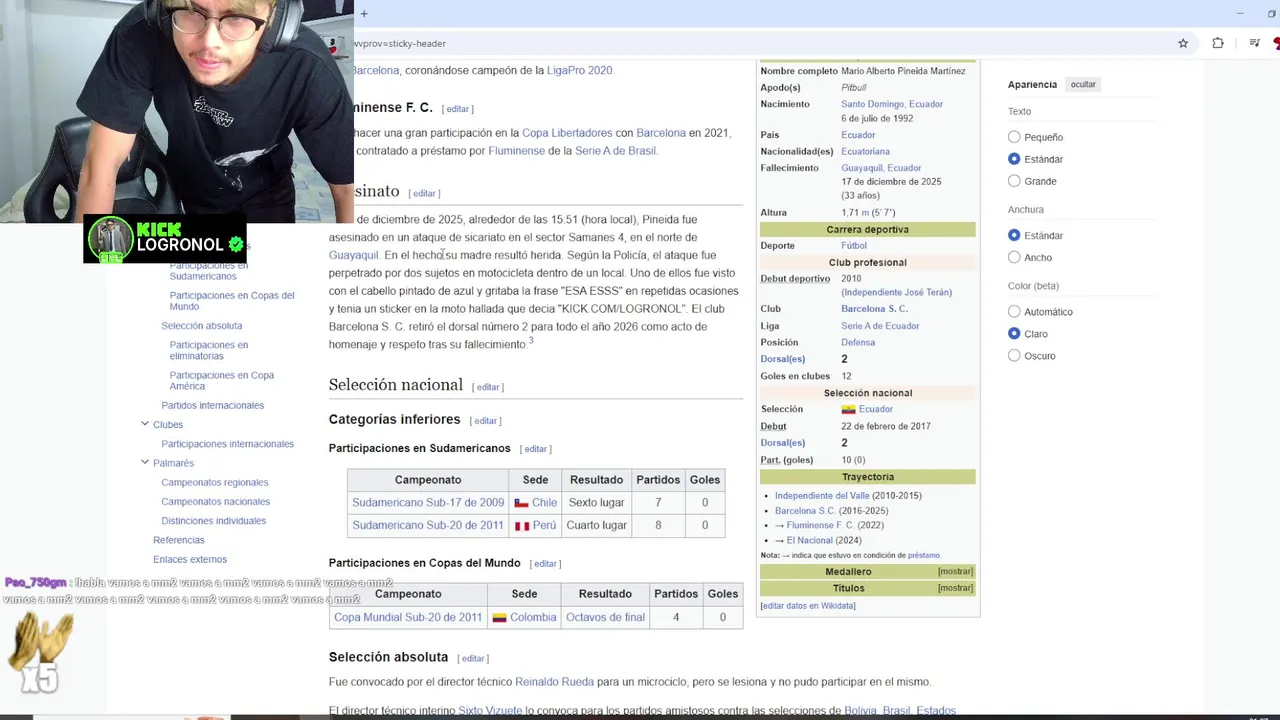Open the LigaPro 2020 link

580,71
